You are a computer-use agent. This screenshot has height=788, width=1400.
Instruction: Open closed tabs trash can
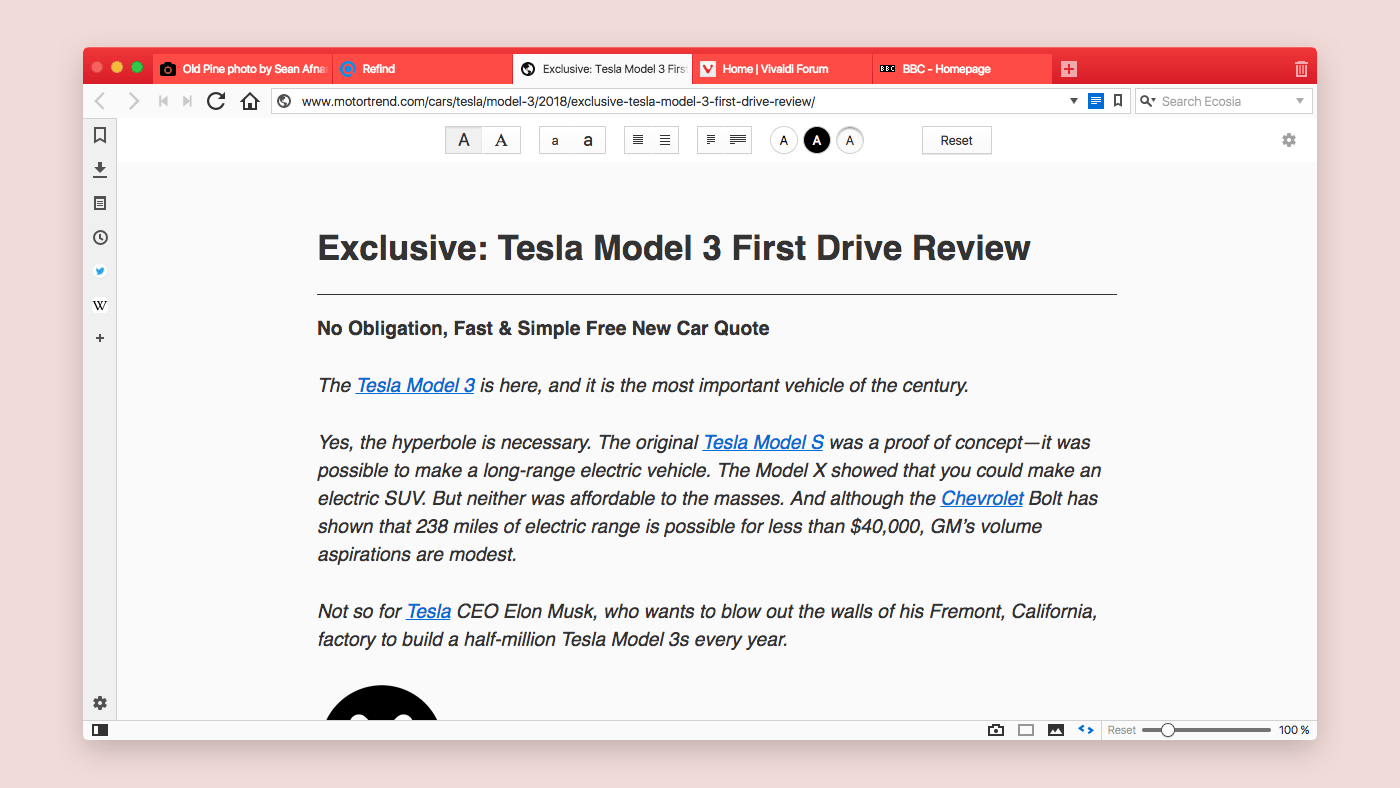(1301, 69)
